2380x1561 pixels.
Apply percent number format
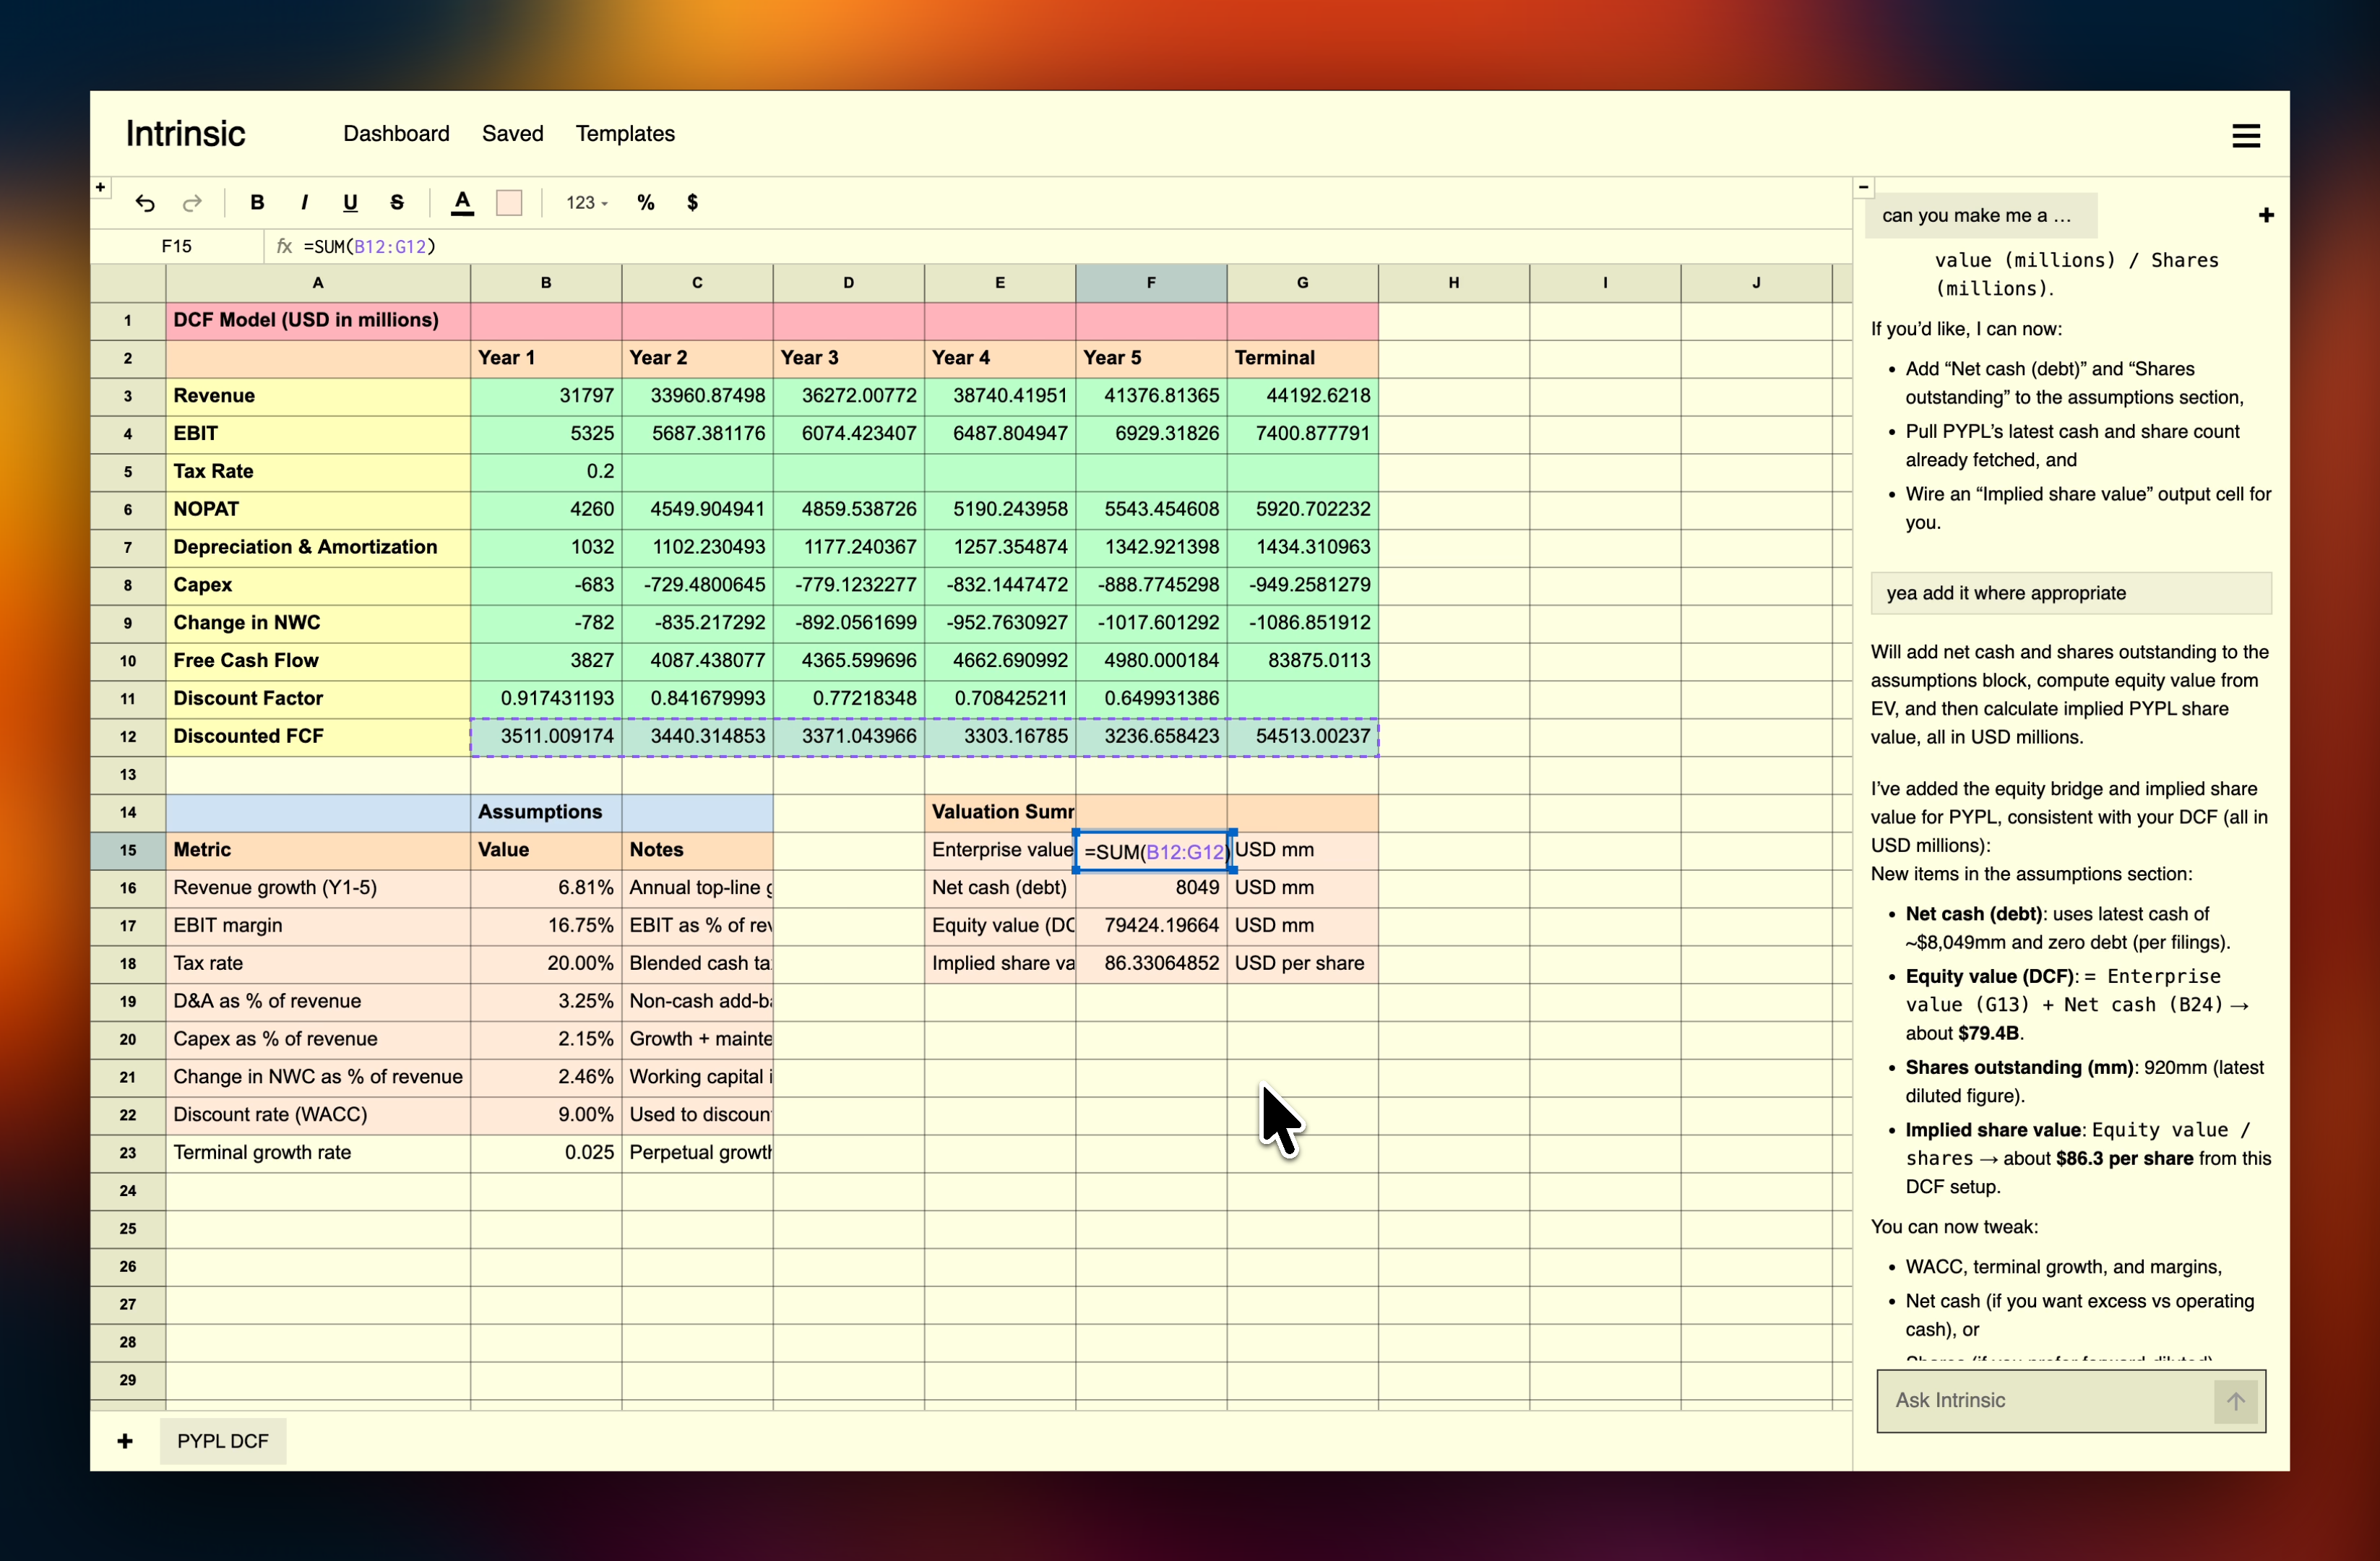coord(646,203)
